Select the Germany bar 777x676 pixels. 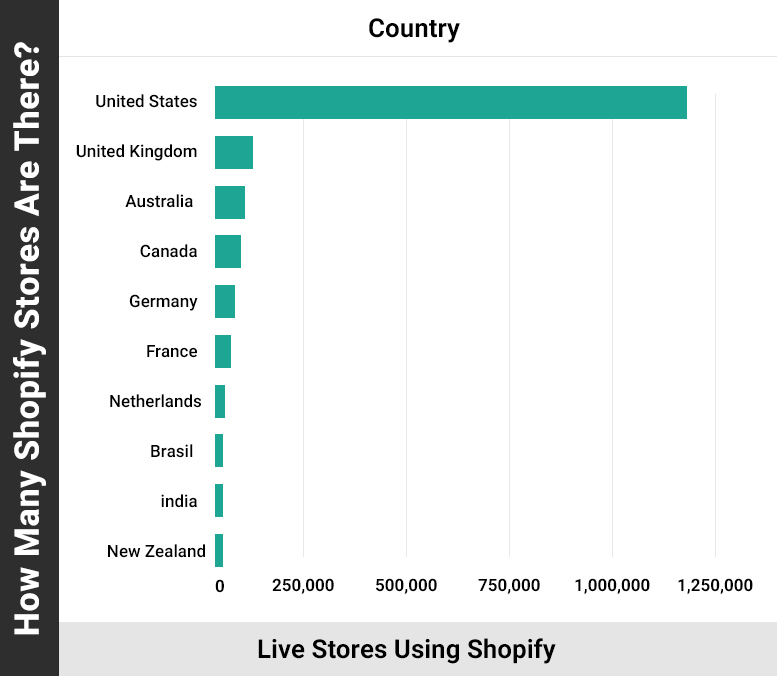(x=225, y=302)
